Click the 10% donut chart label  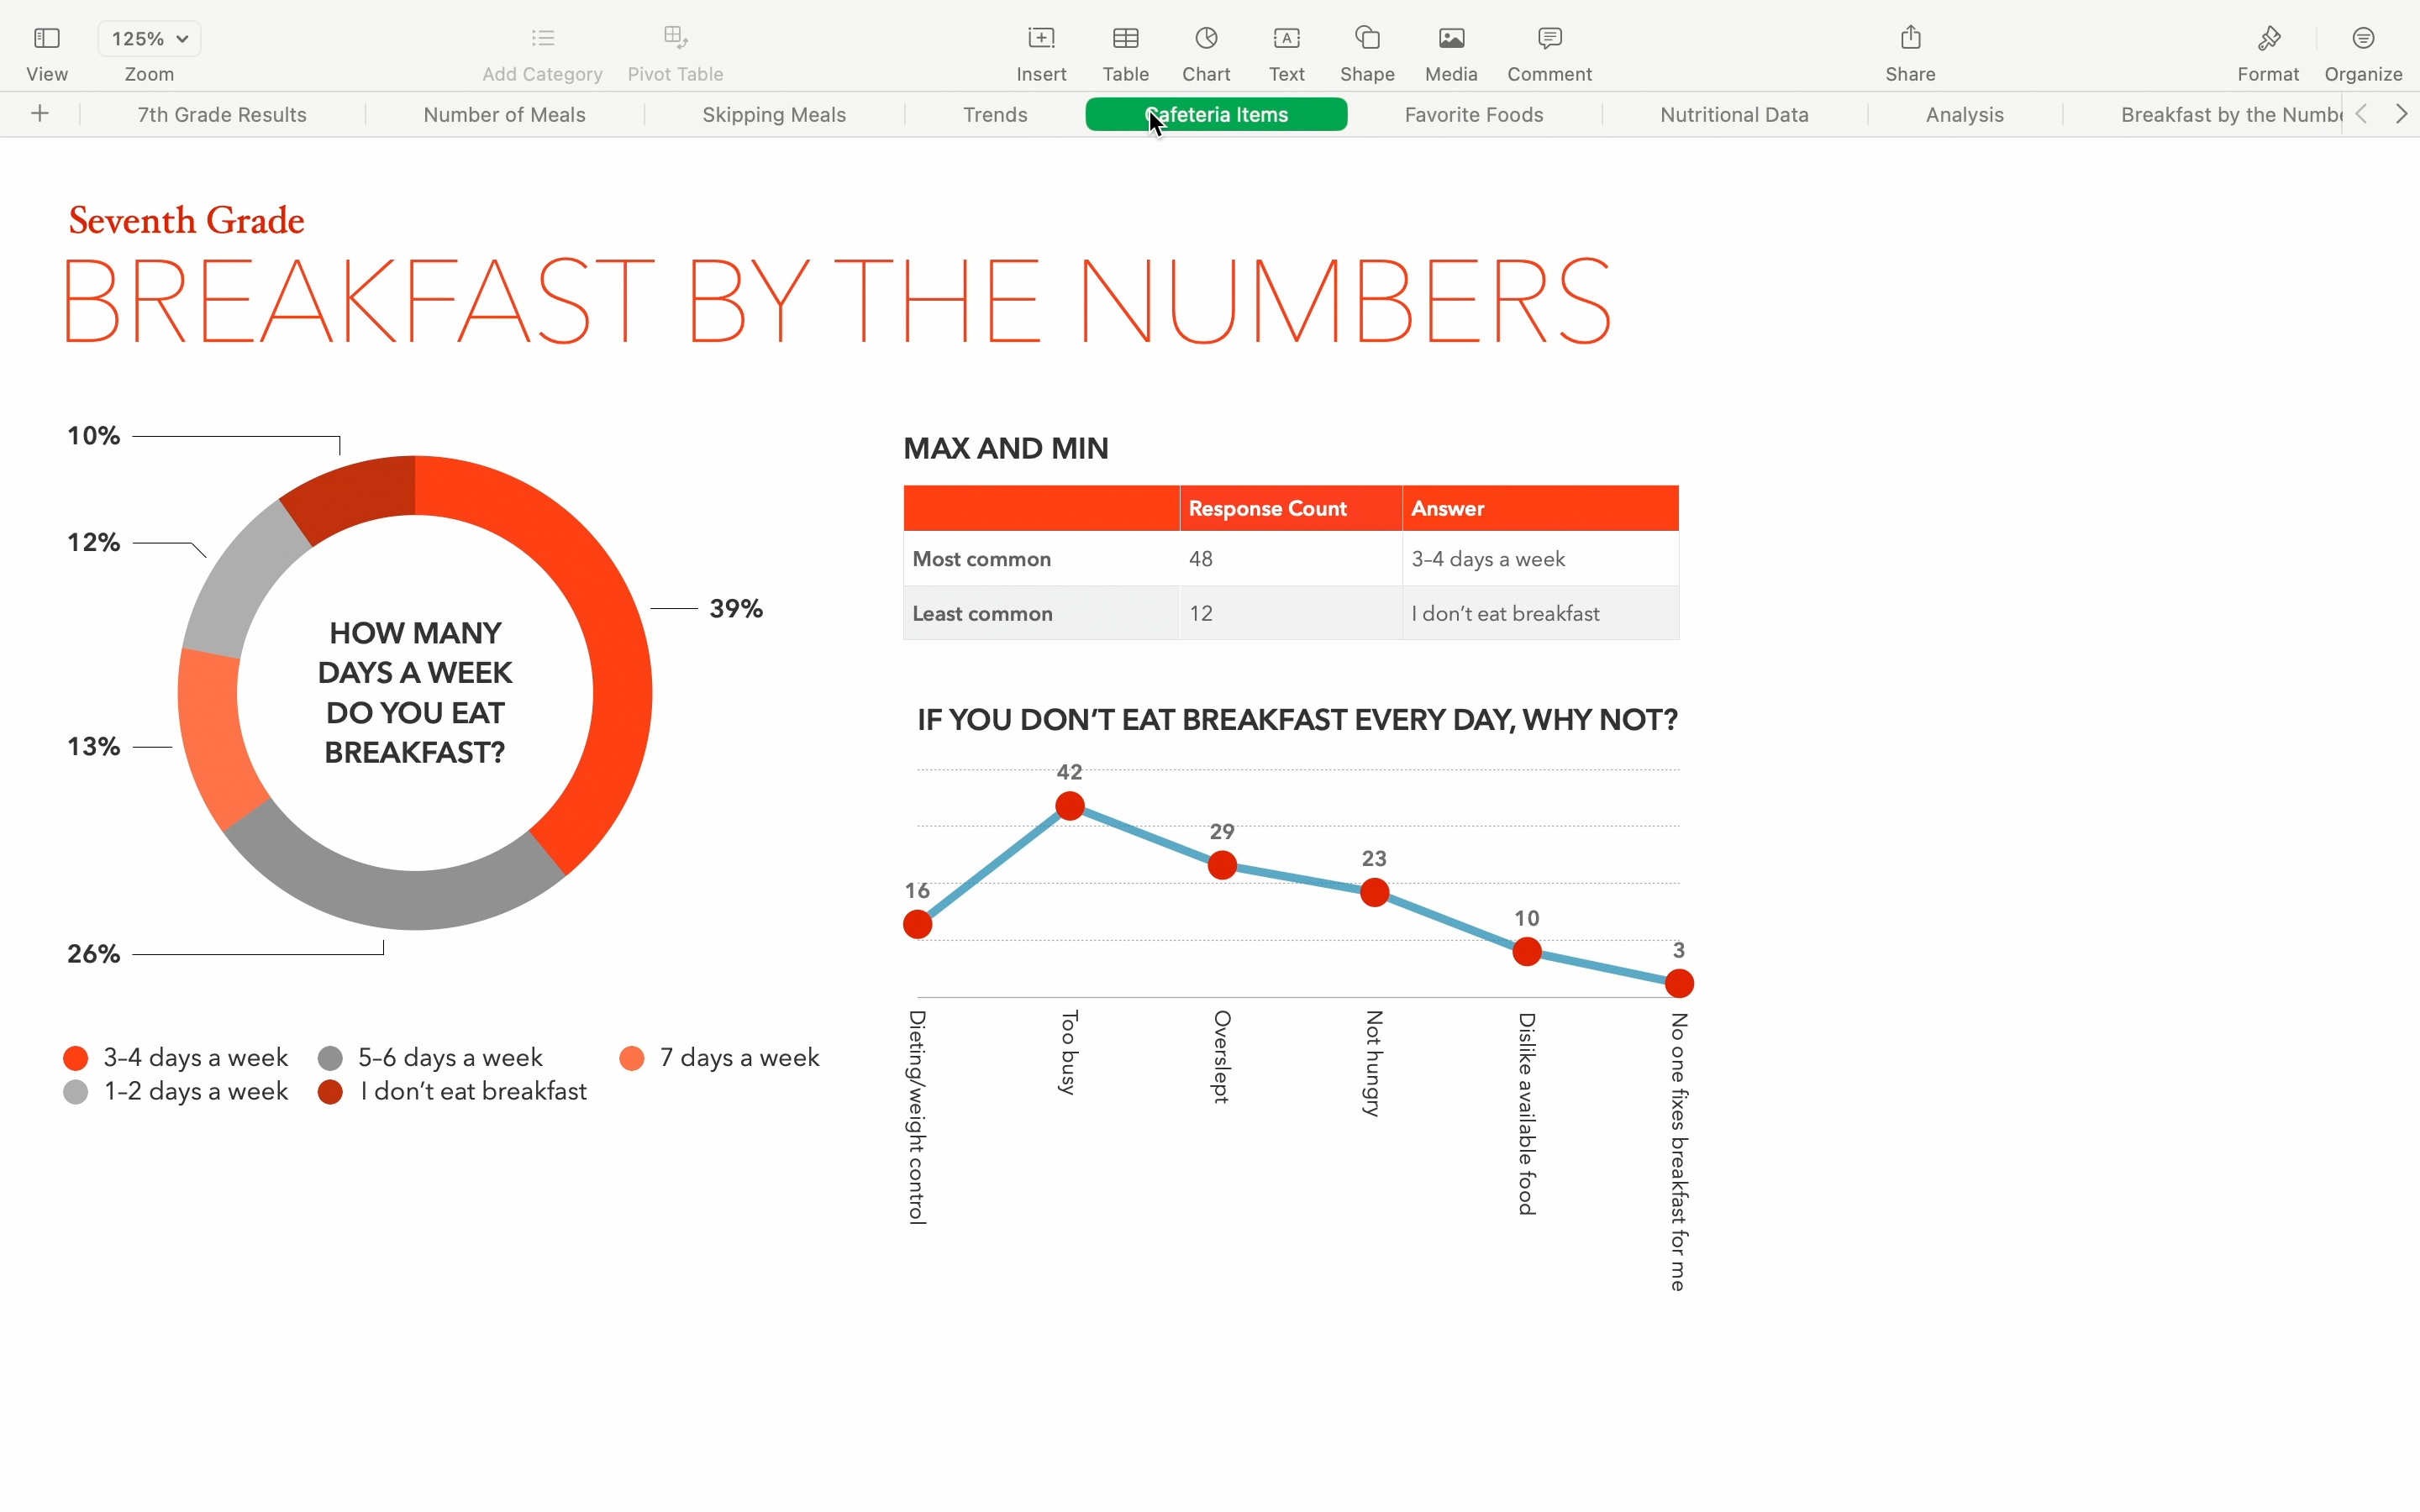(x=93, y=436)
